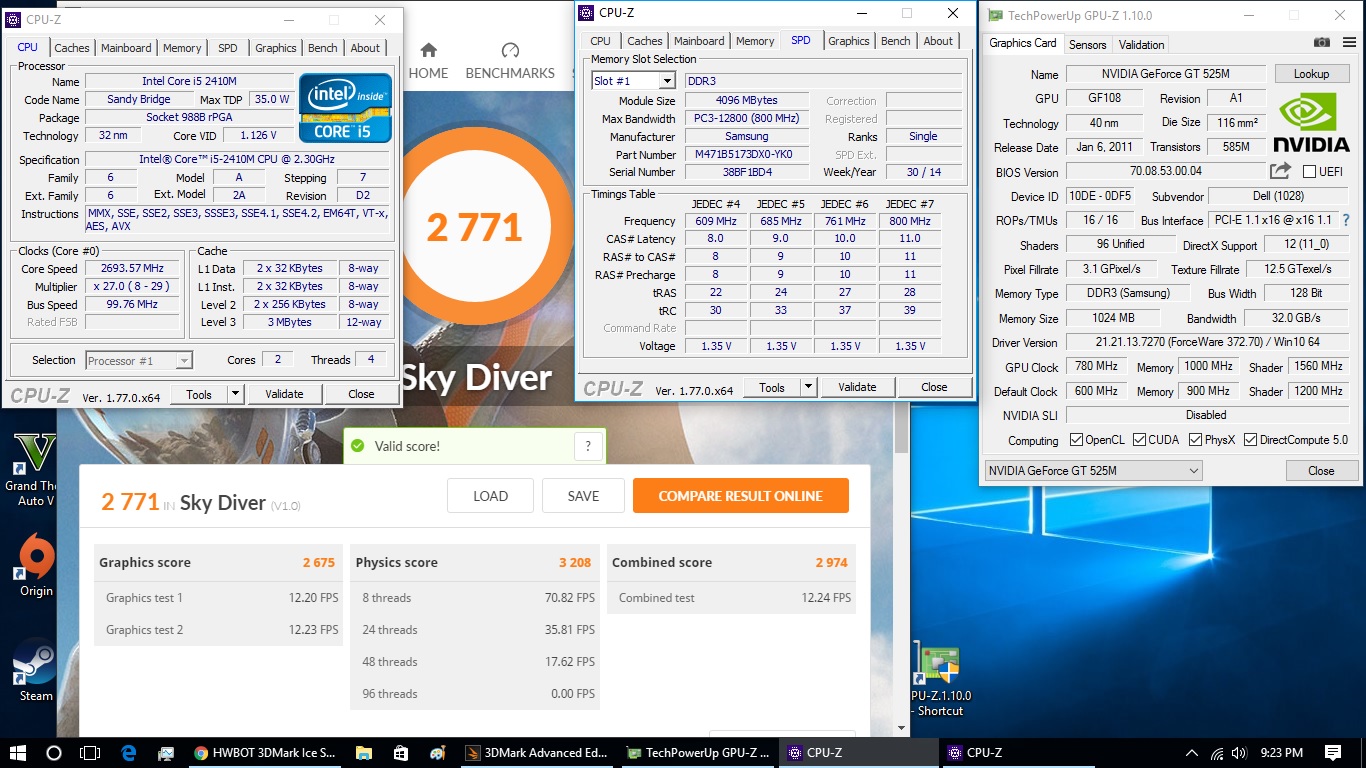Click the Bus Interface question mark
Image resolution: width=1366 pixels, height=768 pixels.
(x=1346, y=220)
